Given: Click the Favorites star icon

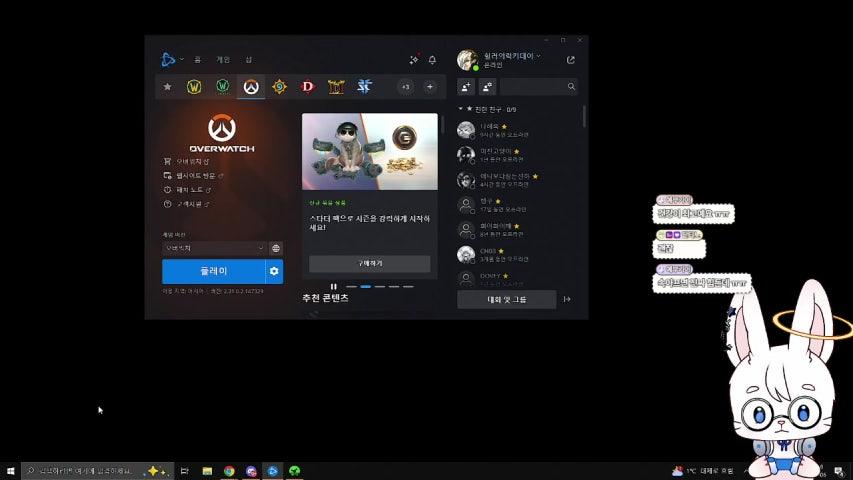Looking at the screenshot, I should point(168,87).
